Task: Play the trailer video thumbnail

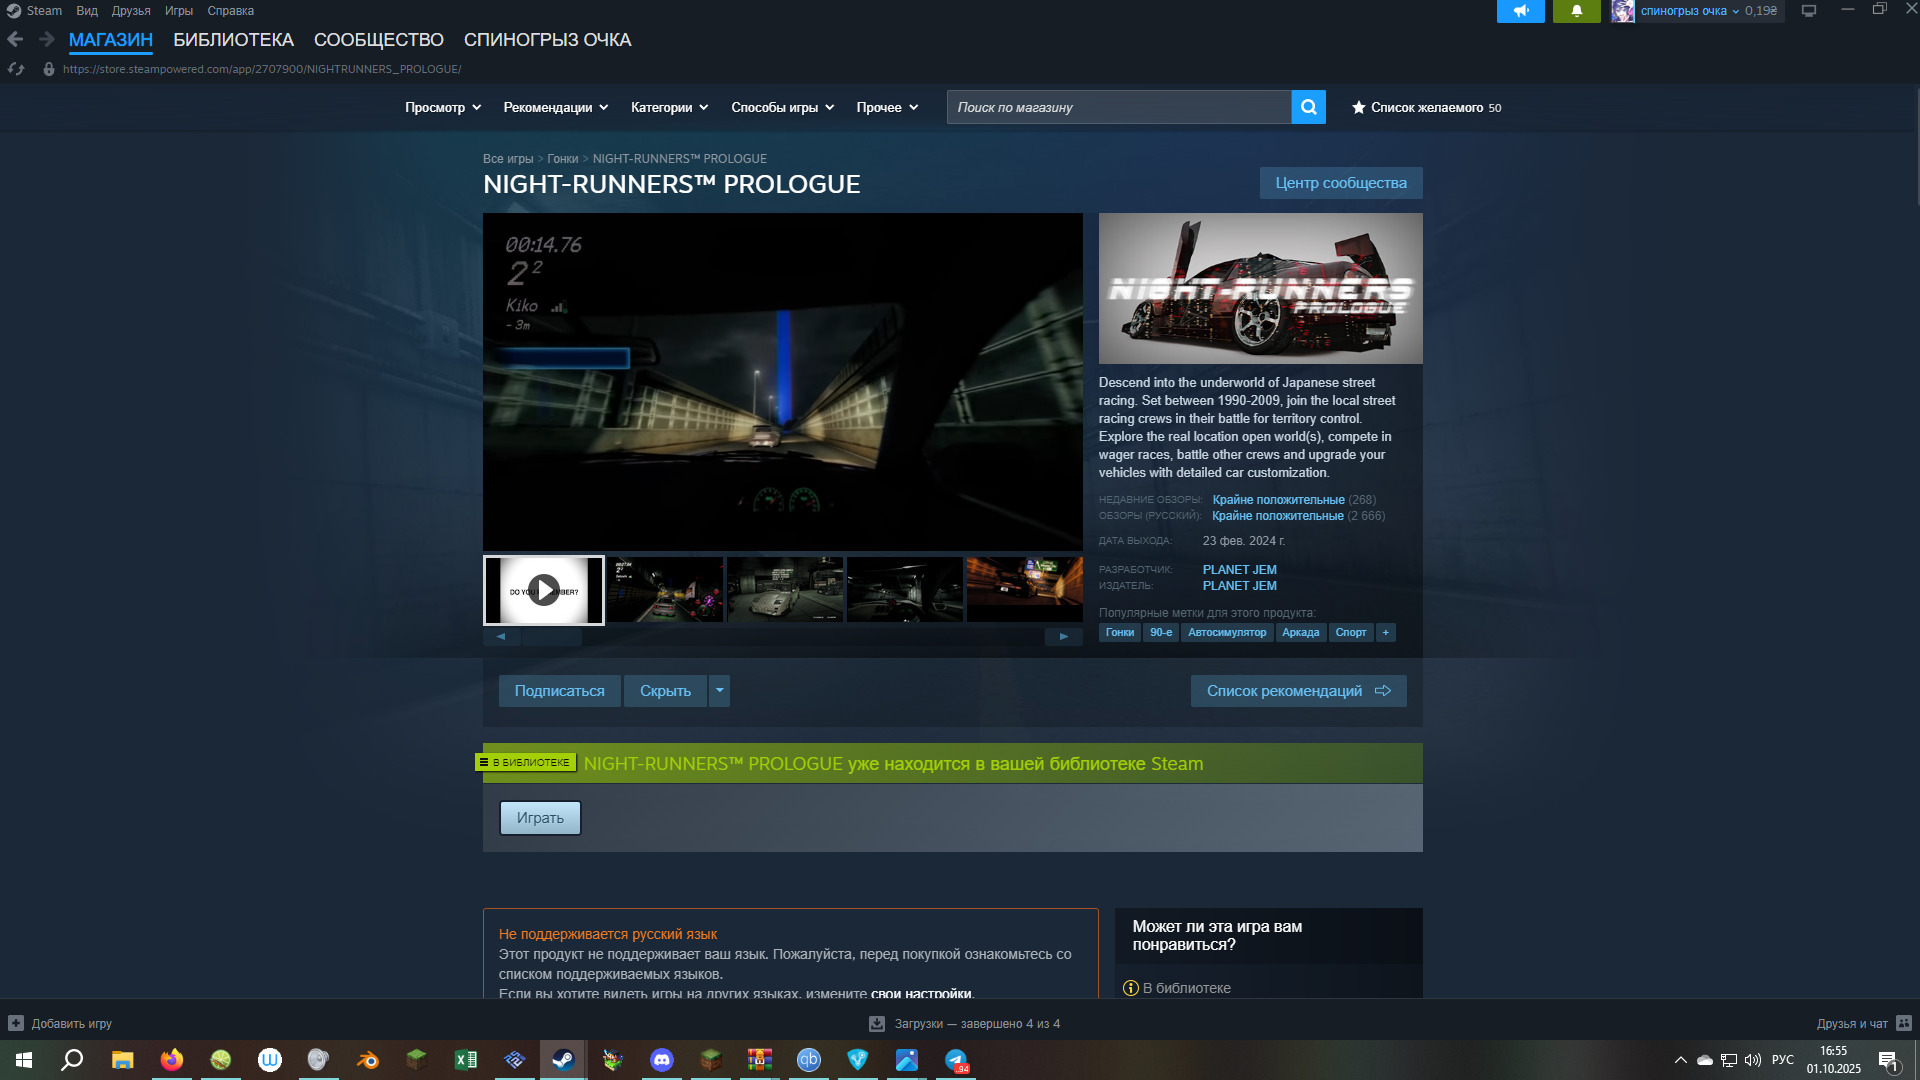Action: (543, 591)
